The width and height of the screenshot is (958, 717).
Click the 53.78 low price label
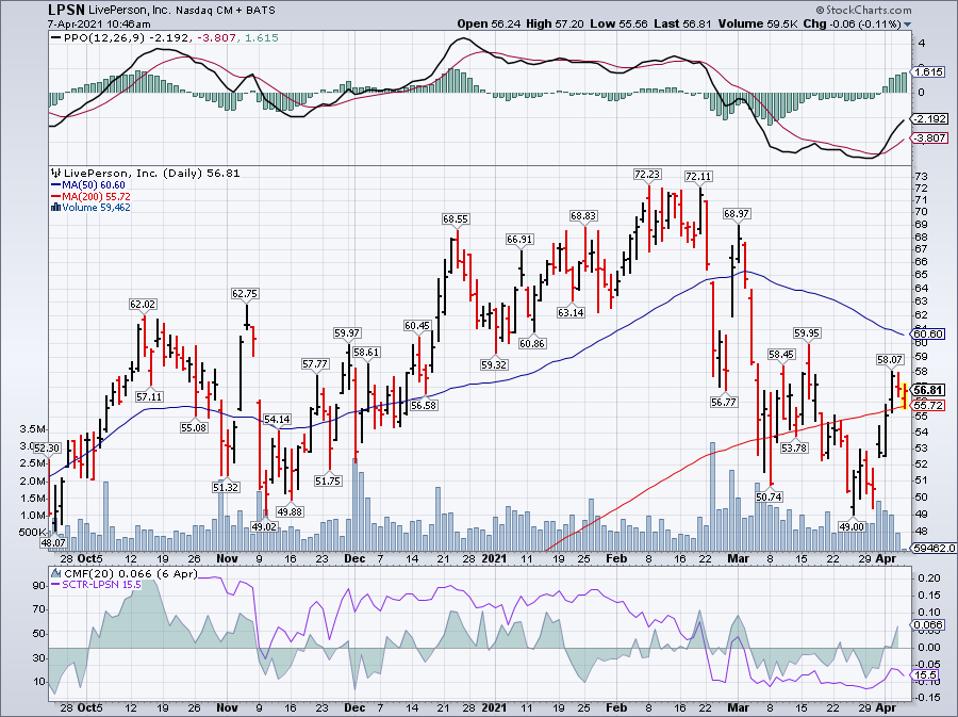click(x=794, y=448)
